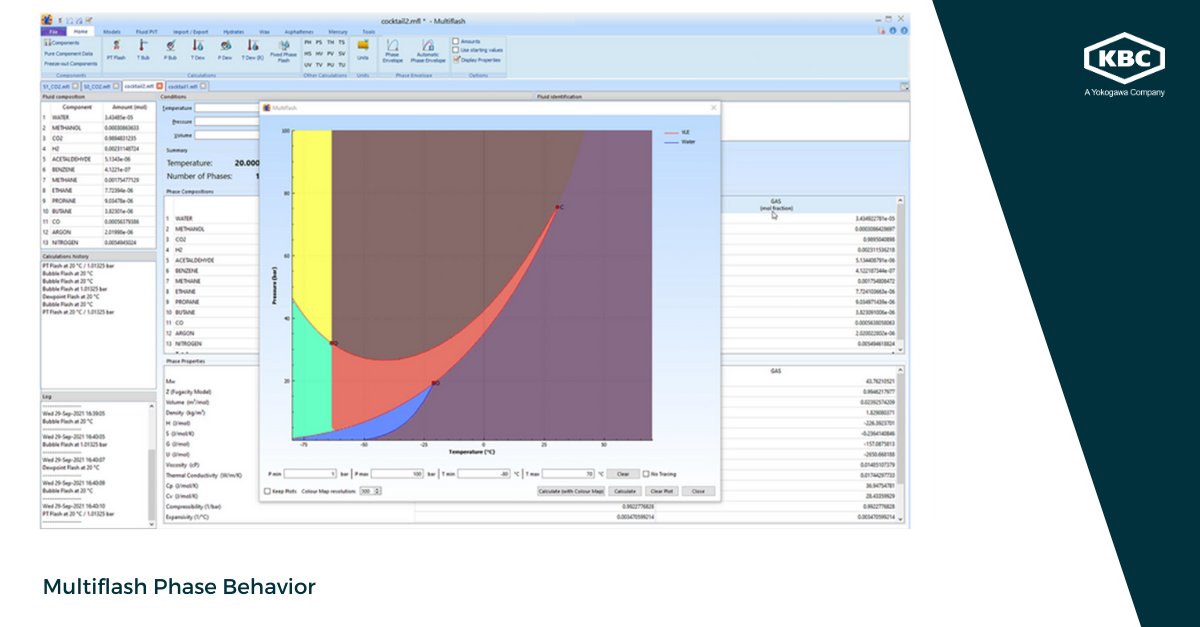Click the P min input field

click(x=311, y=474)
